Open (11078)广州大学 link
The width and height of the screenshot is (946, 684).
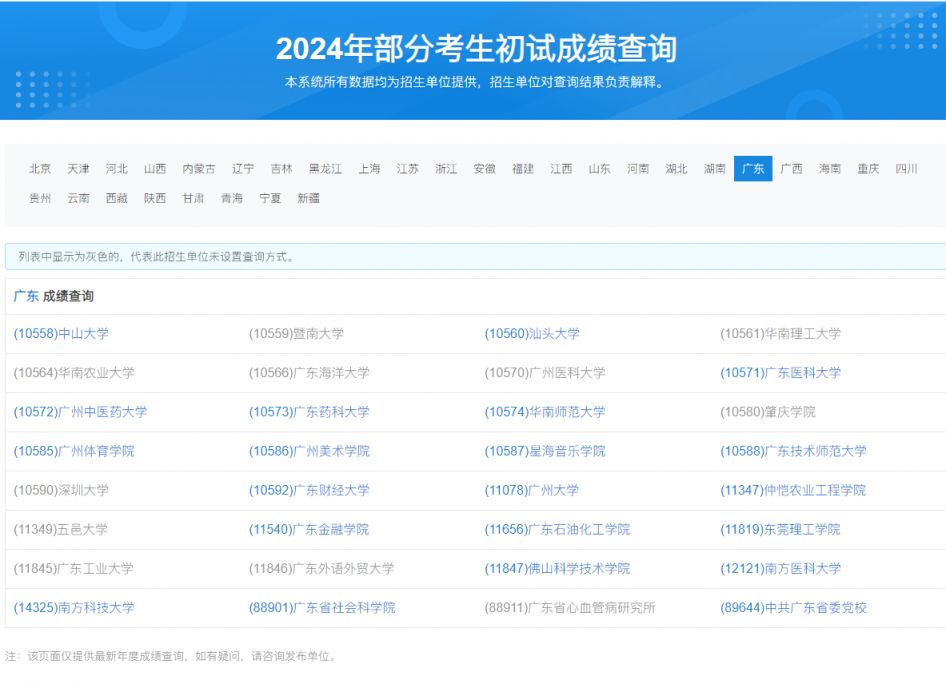(x=532, y=491)
